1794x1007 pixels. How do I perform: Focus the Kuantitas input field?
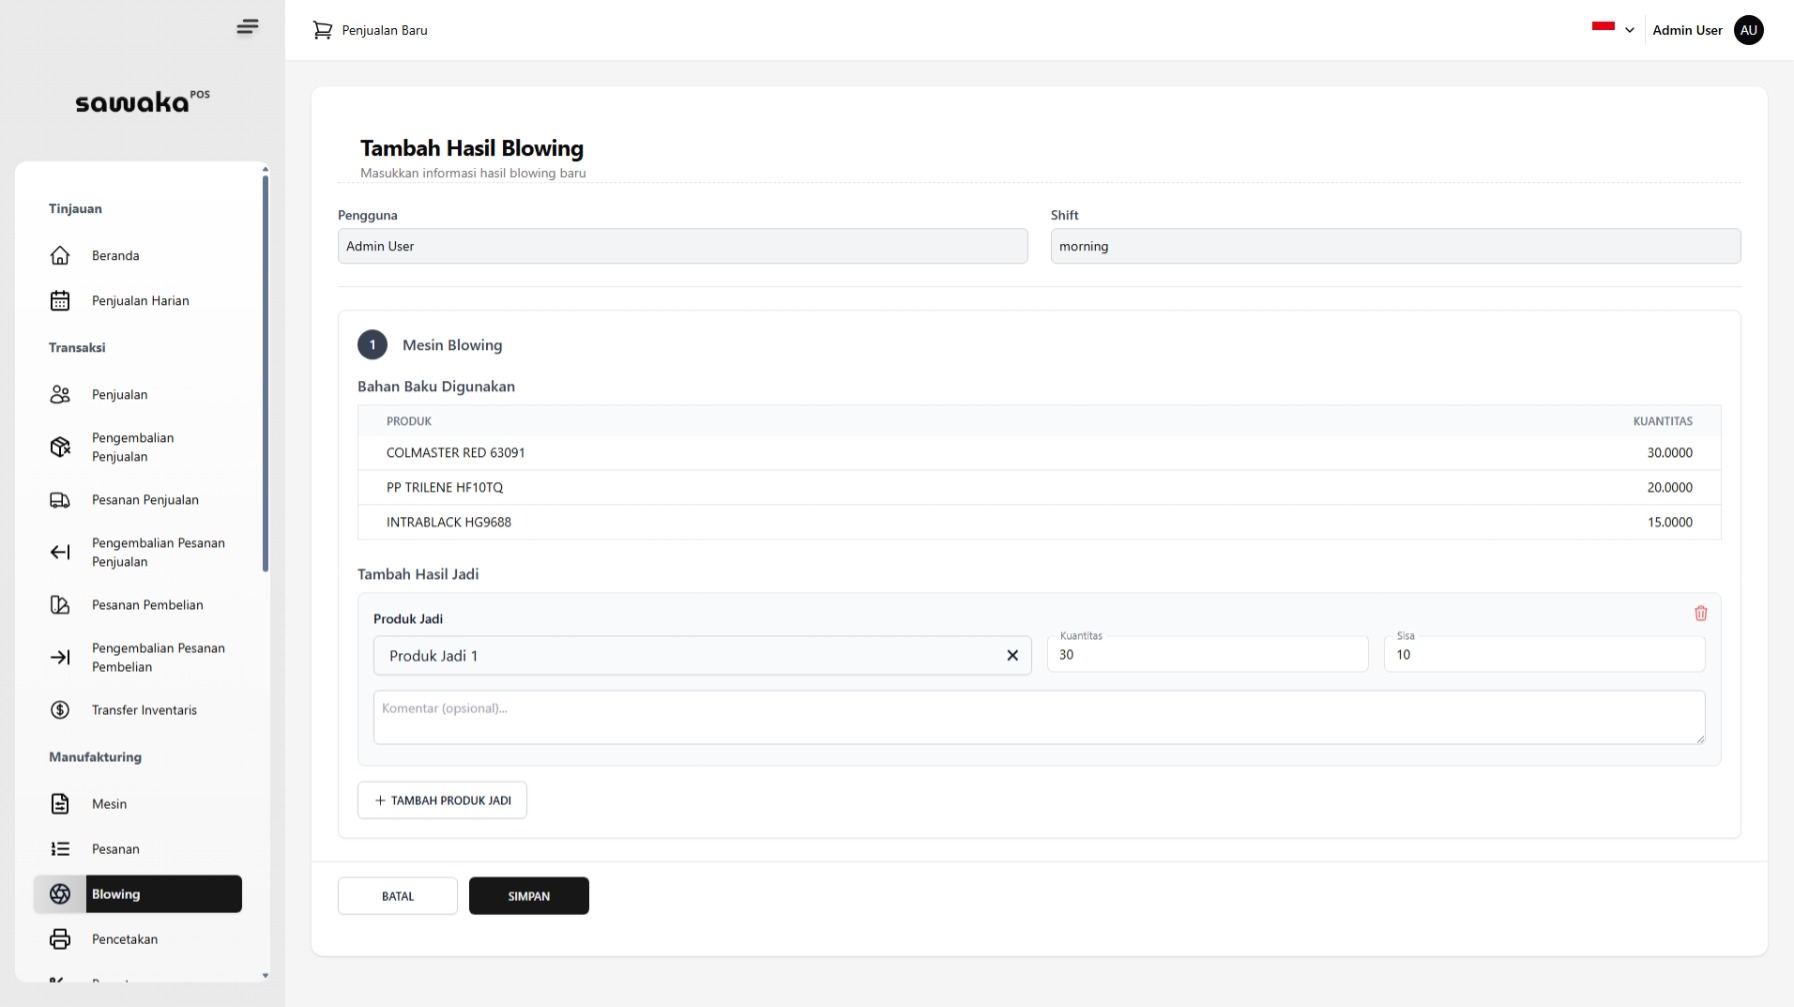tap(1206, 655)
